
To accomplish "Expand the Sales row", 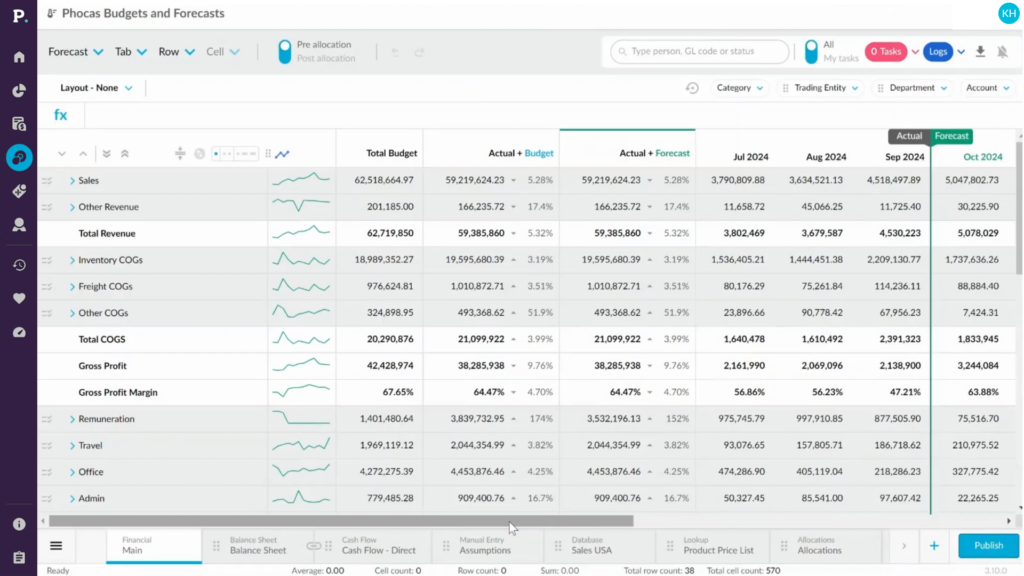I will tap(72, 180).
